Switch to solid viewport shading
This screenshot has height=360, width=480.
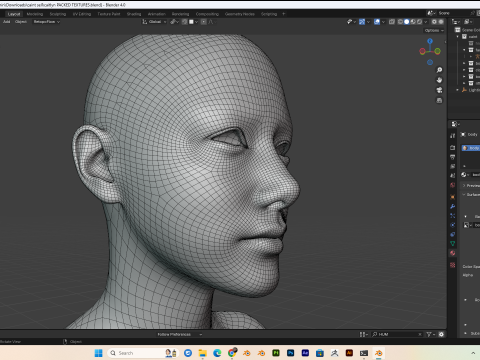(407, 22)
